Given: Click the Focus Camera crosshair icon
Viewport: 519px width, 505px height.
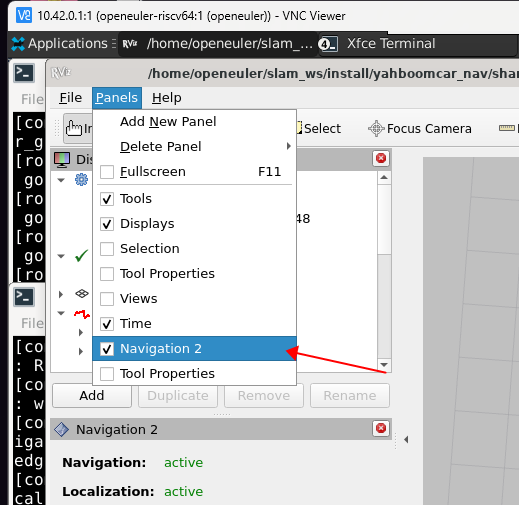Looking at the screenshot, I should (376, 128).
